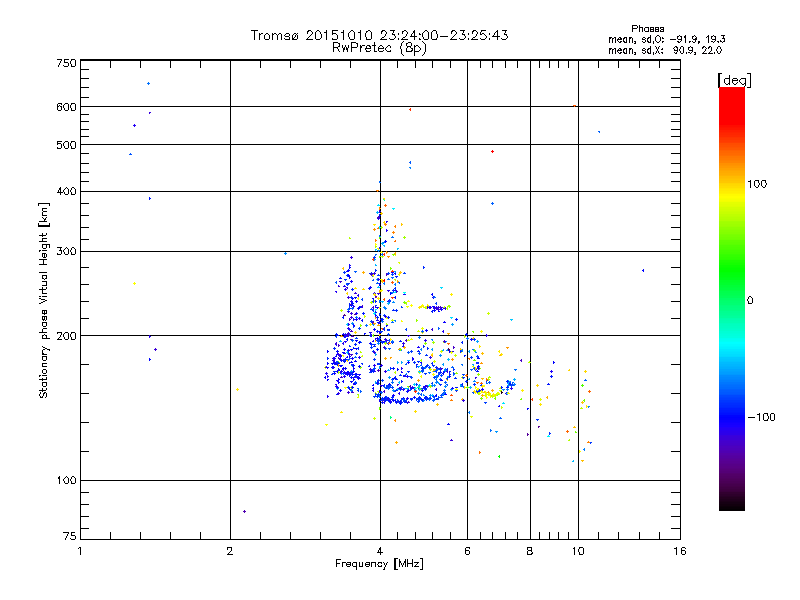Click the 'Phases' header label
The image size is (800, 600).
[647, 29]
